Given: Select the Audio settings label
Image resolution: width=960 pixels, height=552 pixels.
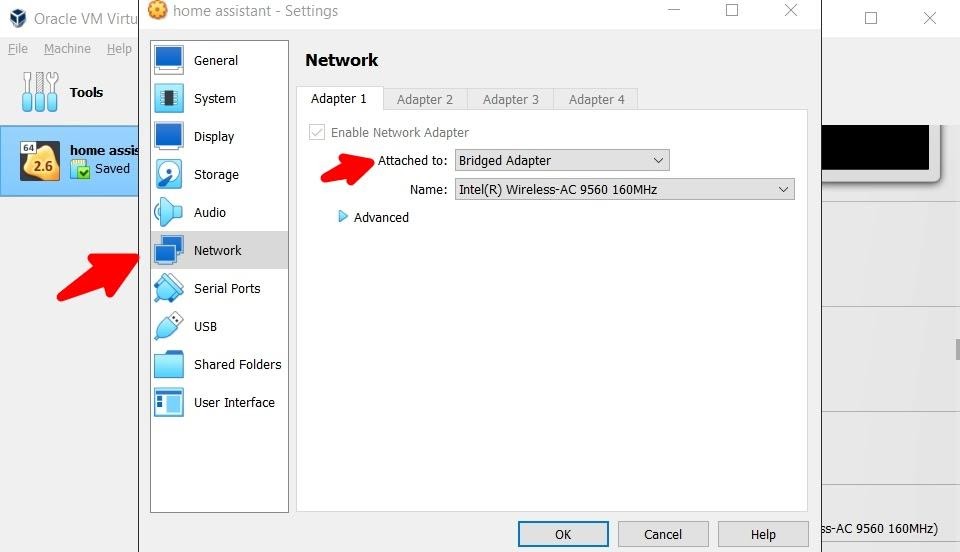Looking at the screenshot, I should (x=210, y=212).
